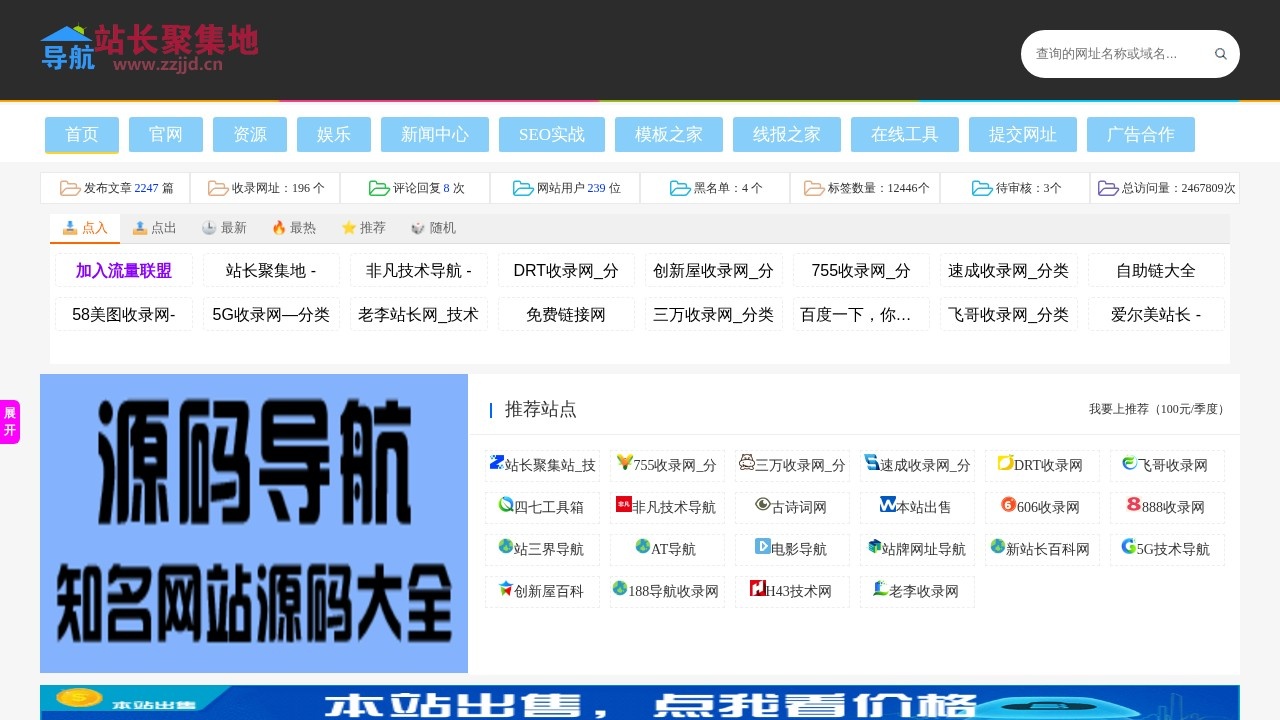Open the 58美图收录网 link
The image size is (1280, 720).
pyautogui.click(x=124, y=314)
